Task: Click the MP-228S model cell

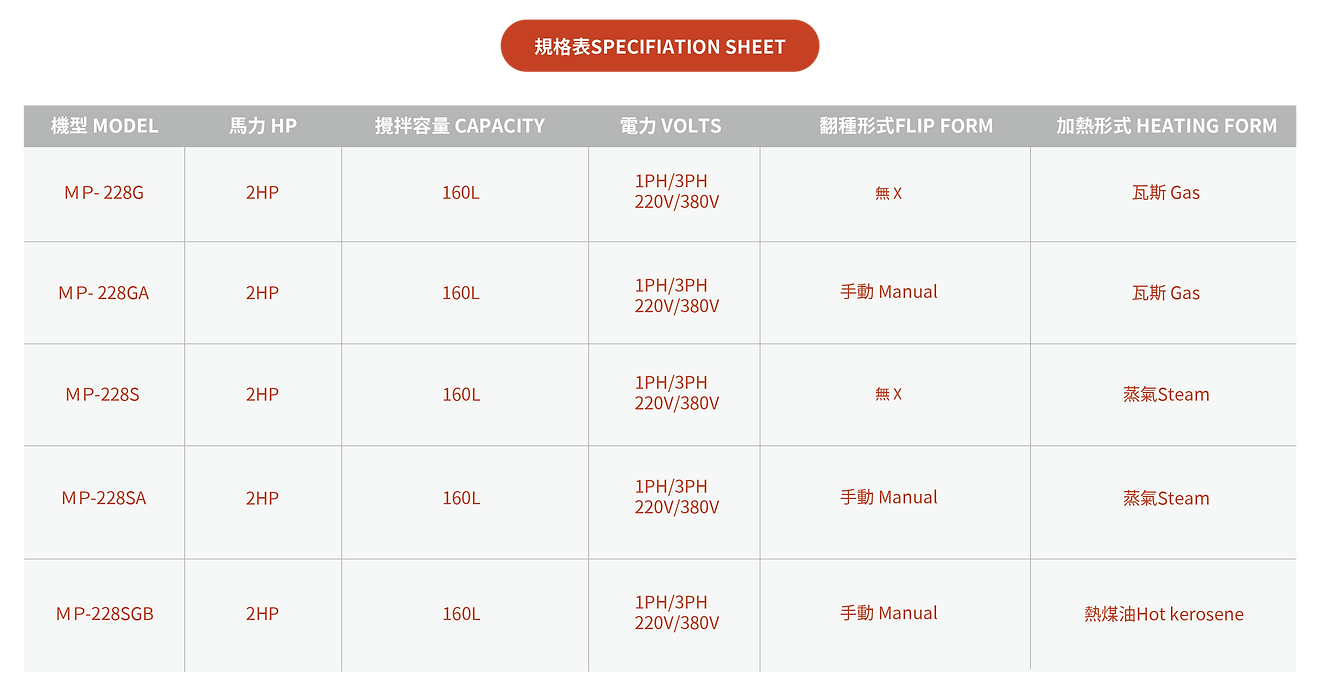Action: [103, 395]
